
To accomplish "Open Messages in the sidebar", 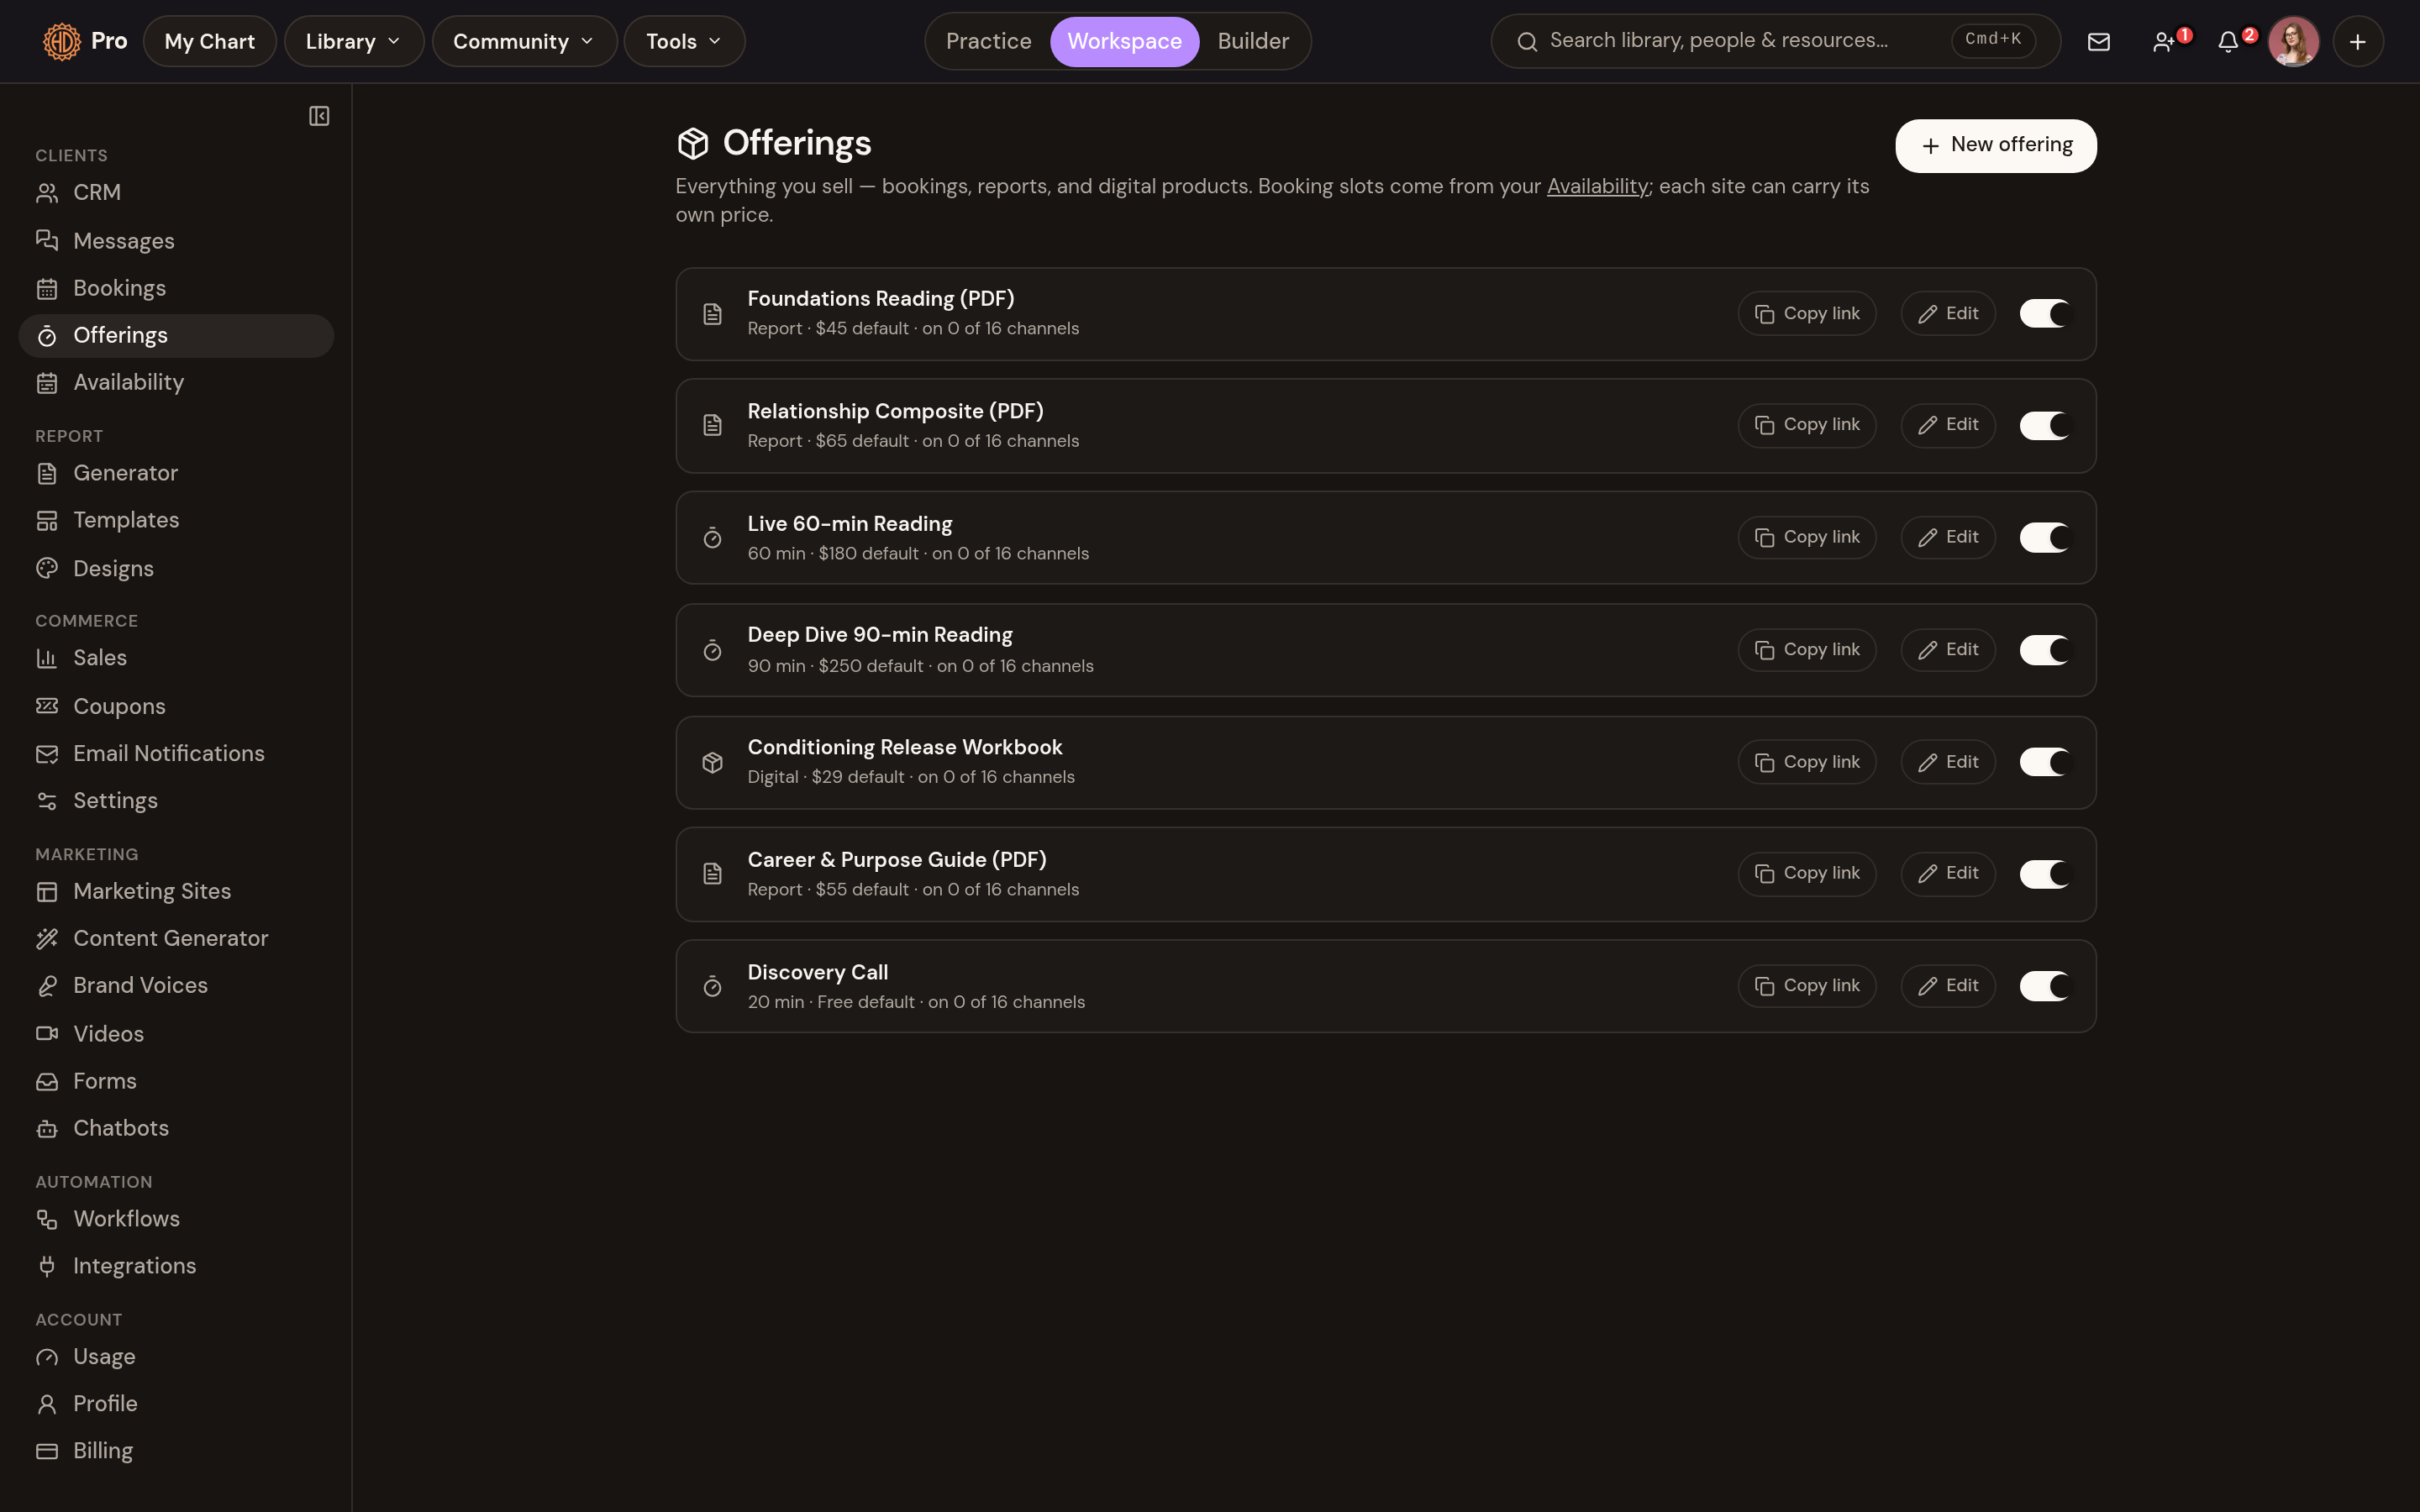I will tap(176, 241).
